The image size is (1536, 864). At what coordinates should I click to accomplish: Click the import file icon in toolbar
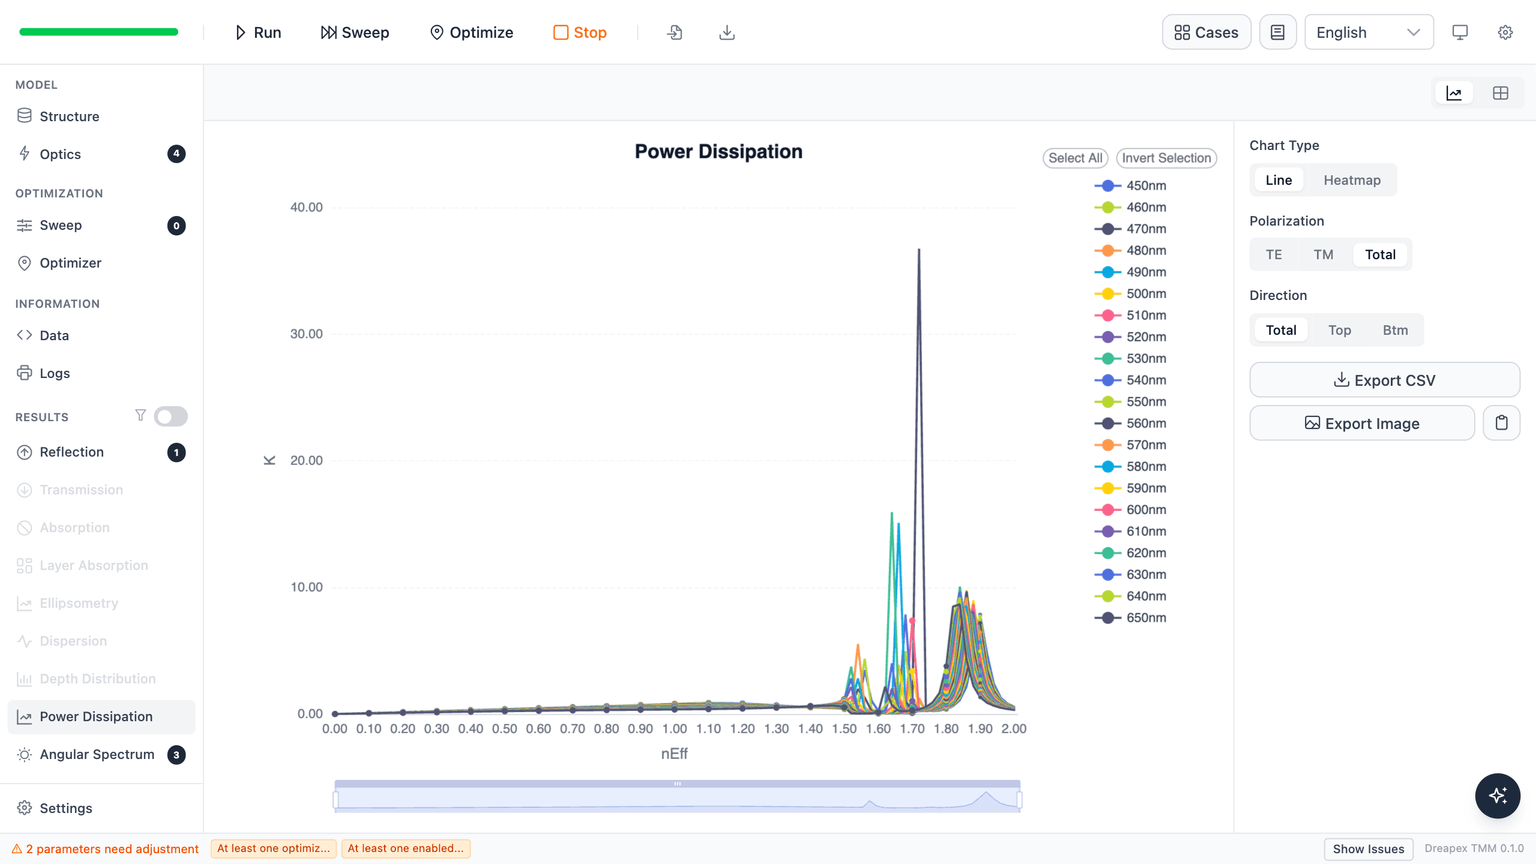pyautogui.click(x=675, y=32)
